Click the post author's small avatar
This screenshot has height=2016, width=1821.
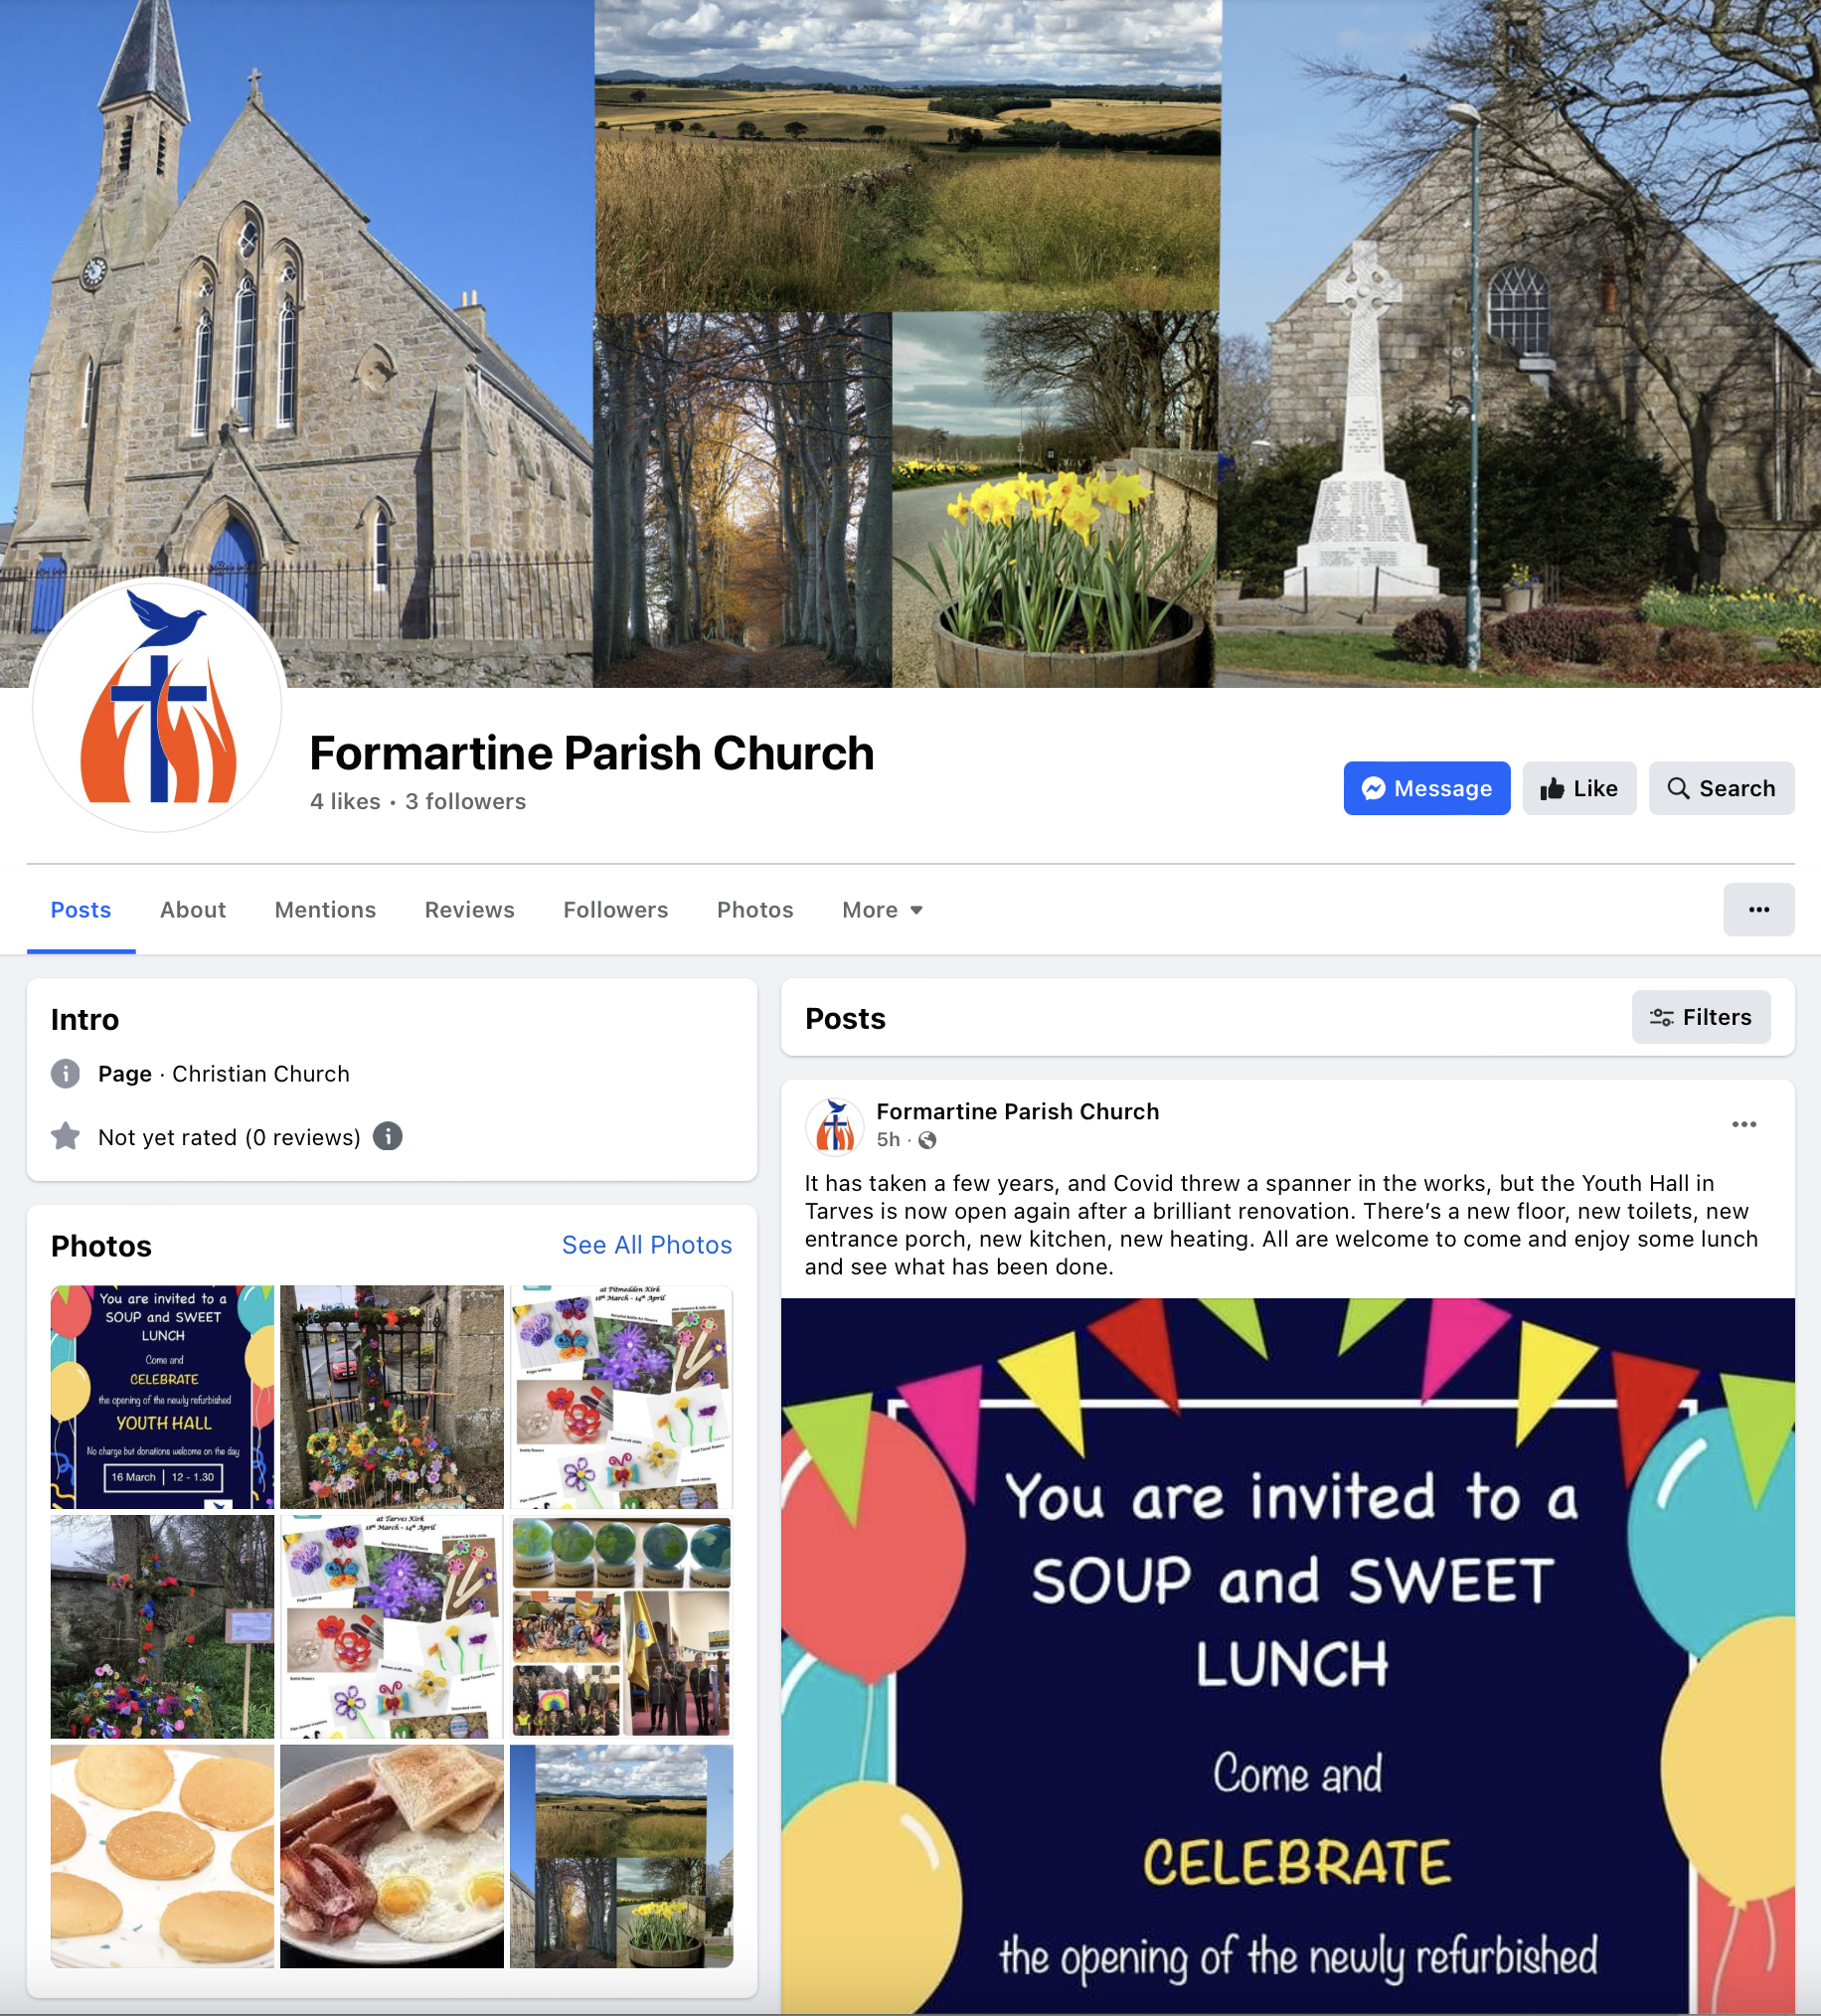point(834,1125)
